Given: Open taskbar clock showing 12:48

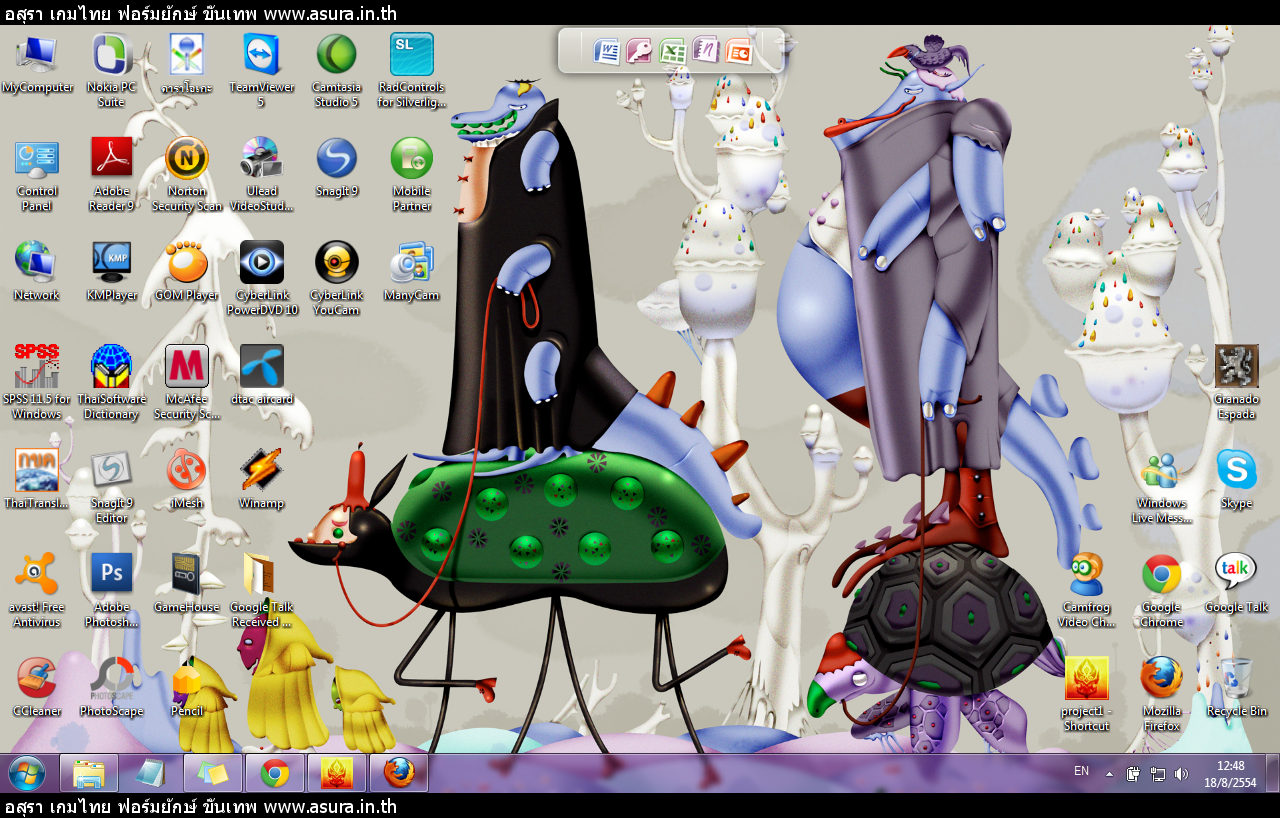Looking at the screenshot, I should (x=1230, y=773).
